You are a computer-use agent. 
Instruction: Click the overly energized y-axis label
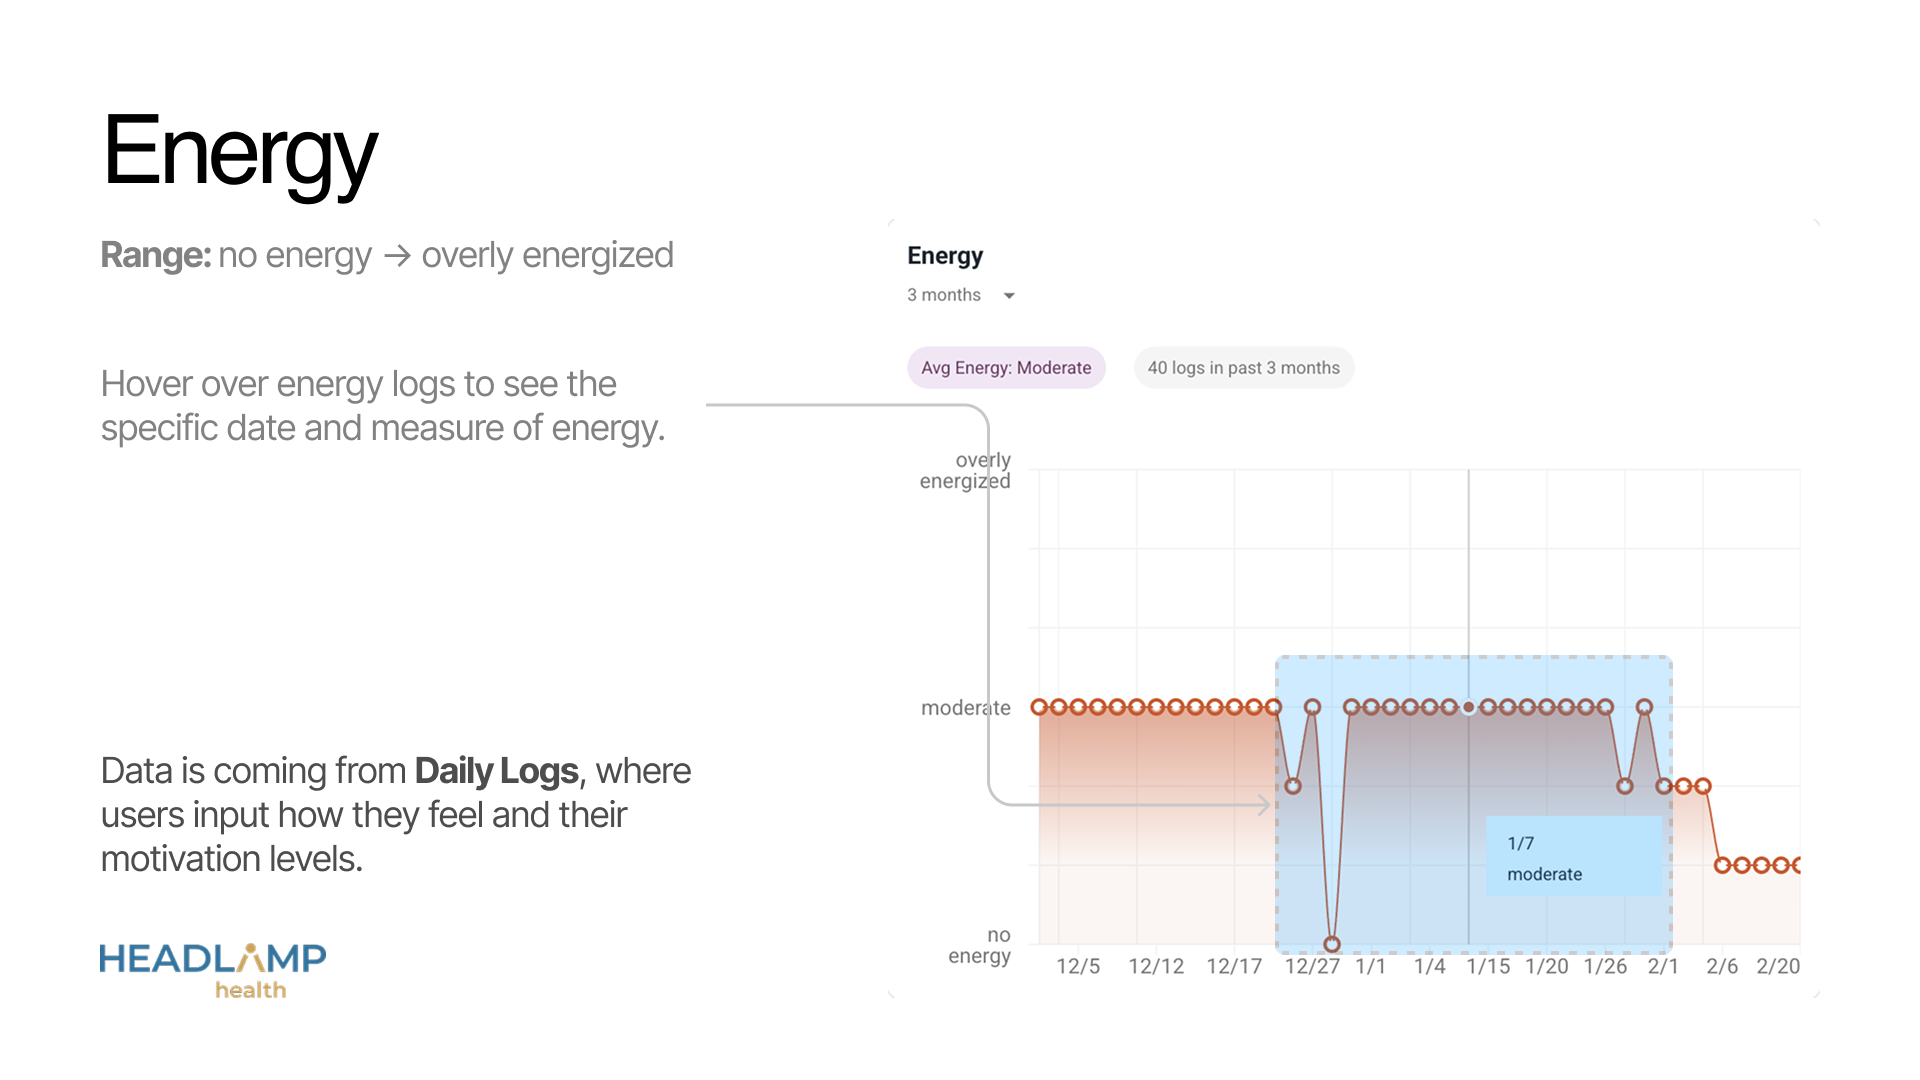(965, 471)
